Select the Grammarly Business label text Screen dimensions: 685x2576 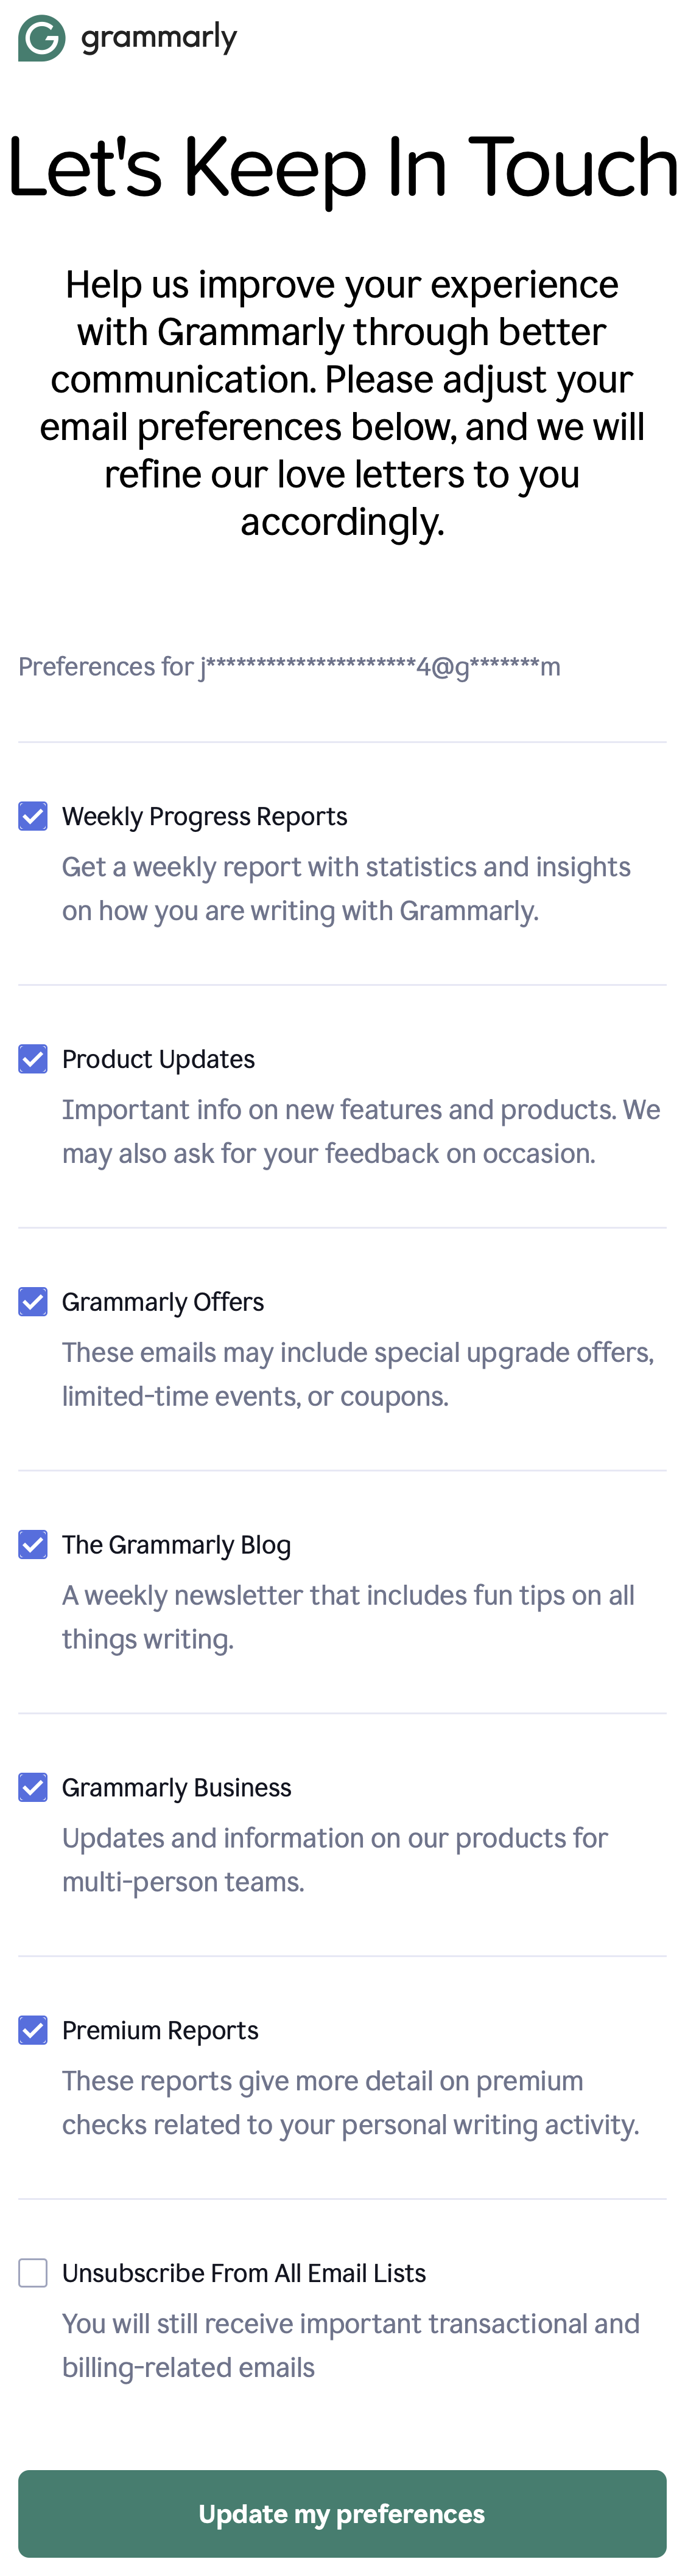coord(177,1787)
